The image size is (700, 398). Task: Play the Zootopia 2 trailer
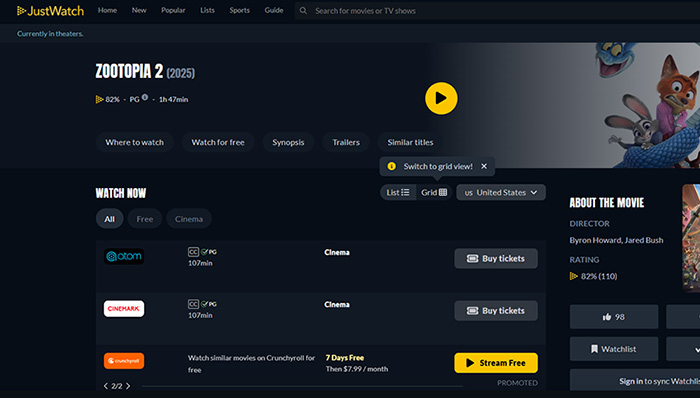[x=441, y=98]
